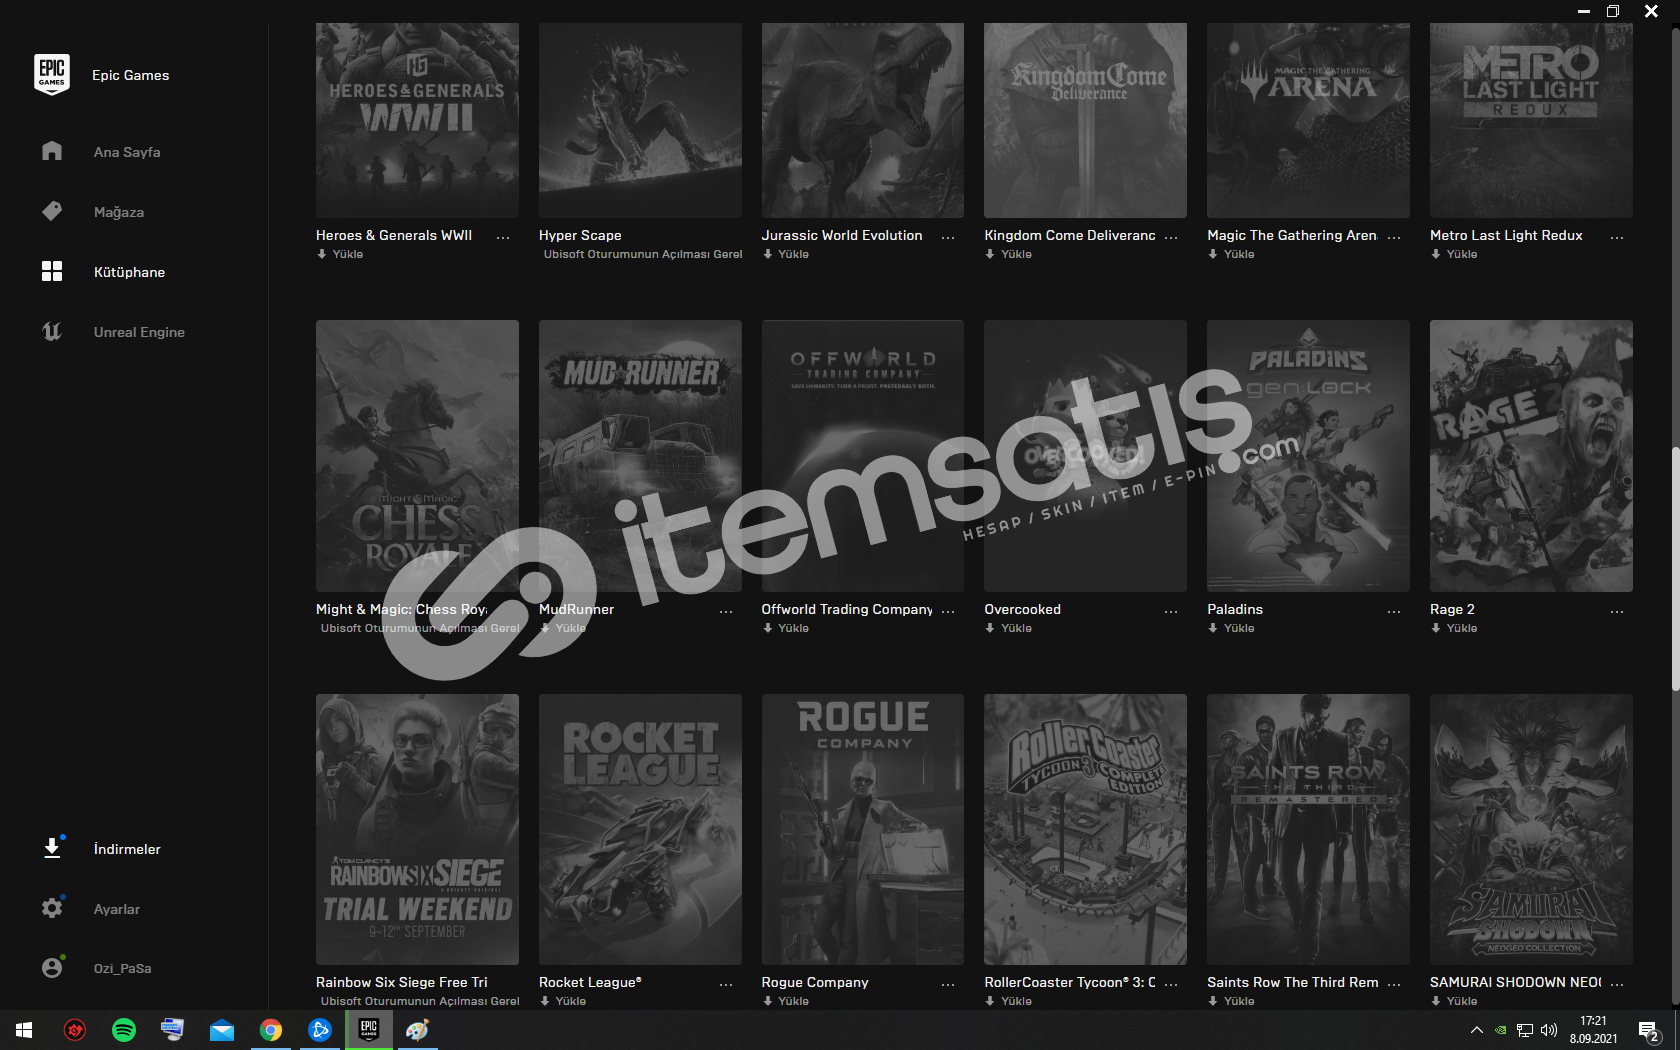Click download icon under Paladins
This screenshot has height=1050, width=1680.
[x=1213, y=628]
